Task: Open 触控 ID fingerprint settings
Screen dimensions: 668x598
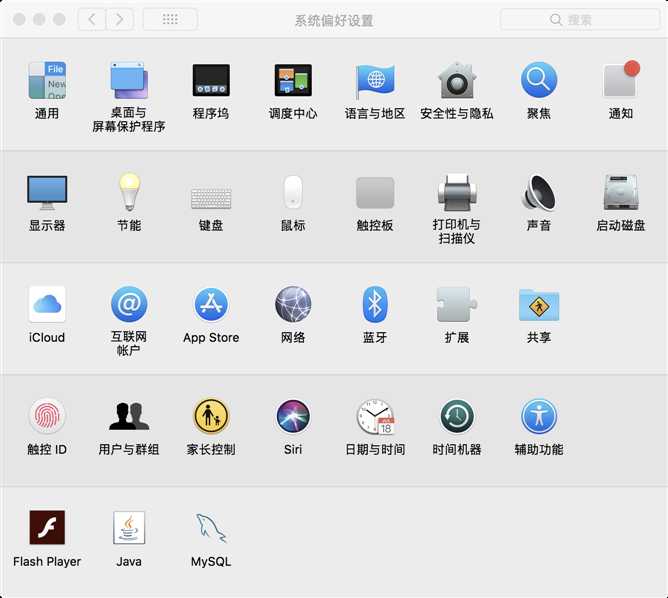Action: pyautogui.click(x=47, y=416)
